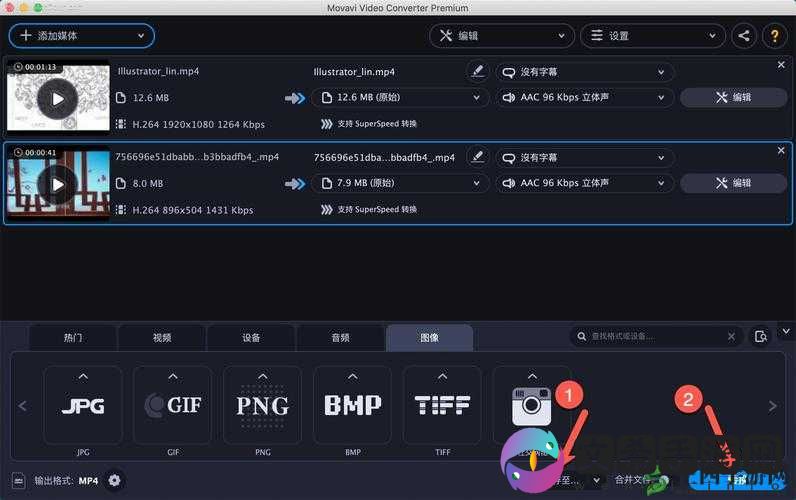Switch to the 设备 tab
The width and height of the screenshot is (796, 500).
[251, 338]
